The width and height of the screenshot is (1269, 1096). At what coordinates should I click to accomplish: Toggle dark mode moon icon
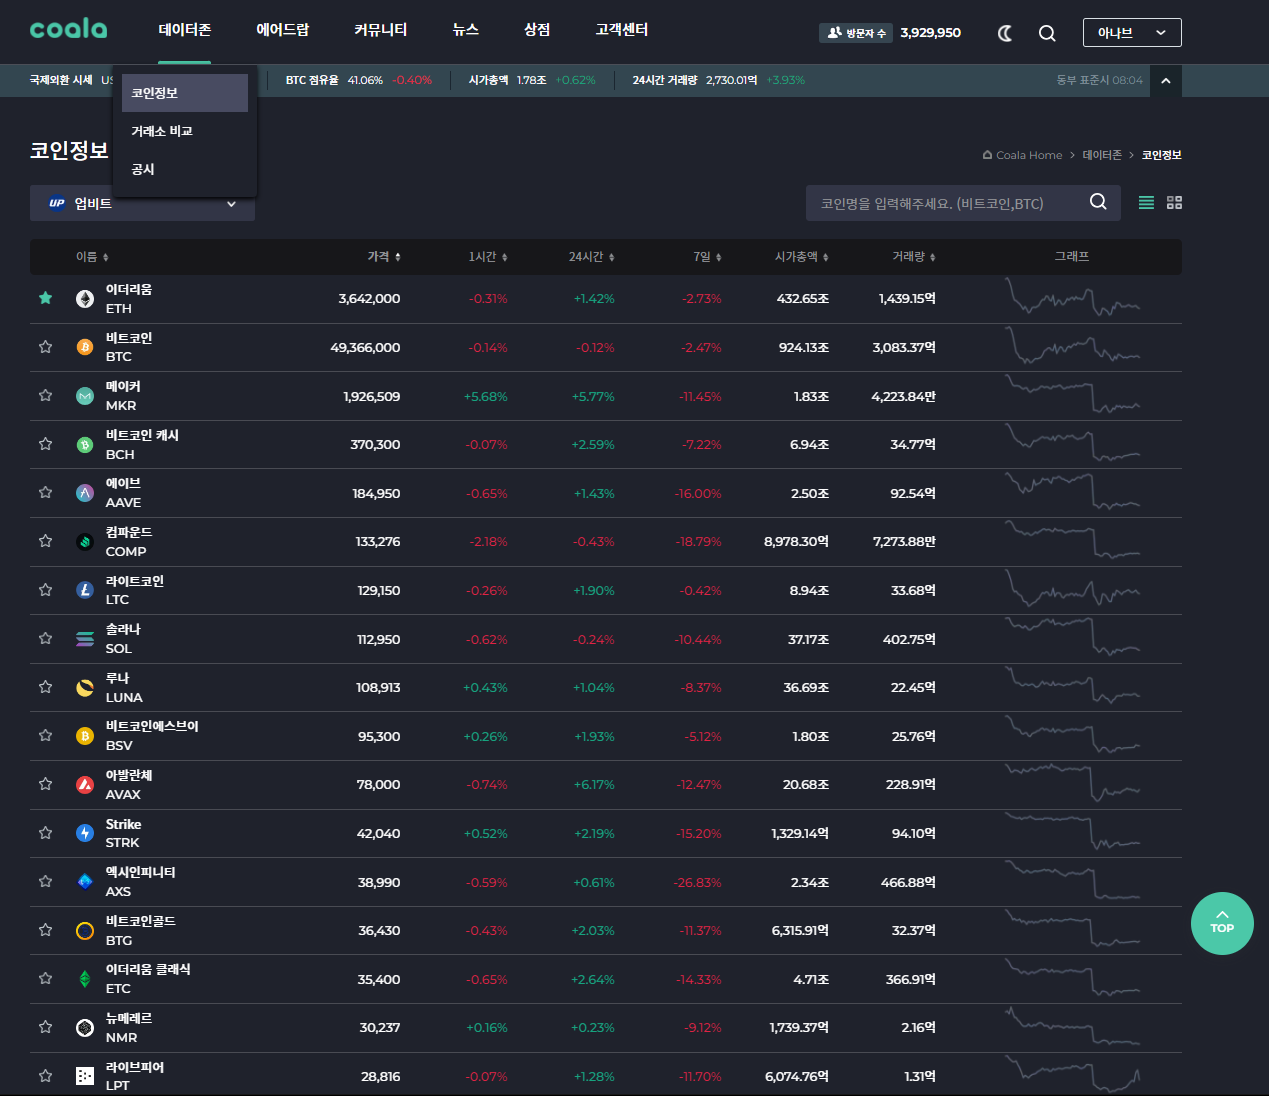1005,33
